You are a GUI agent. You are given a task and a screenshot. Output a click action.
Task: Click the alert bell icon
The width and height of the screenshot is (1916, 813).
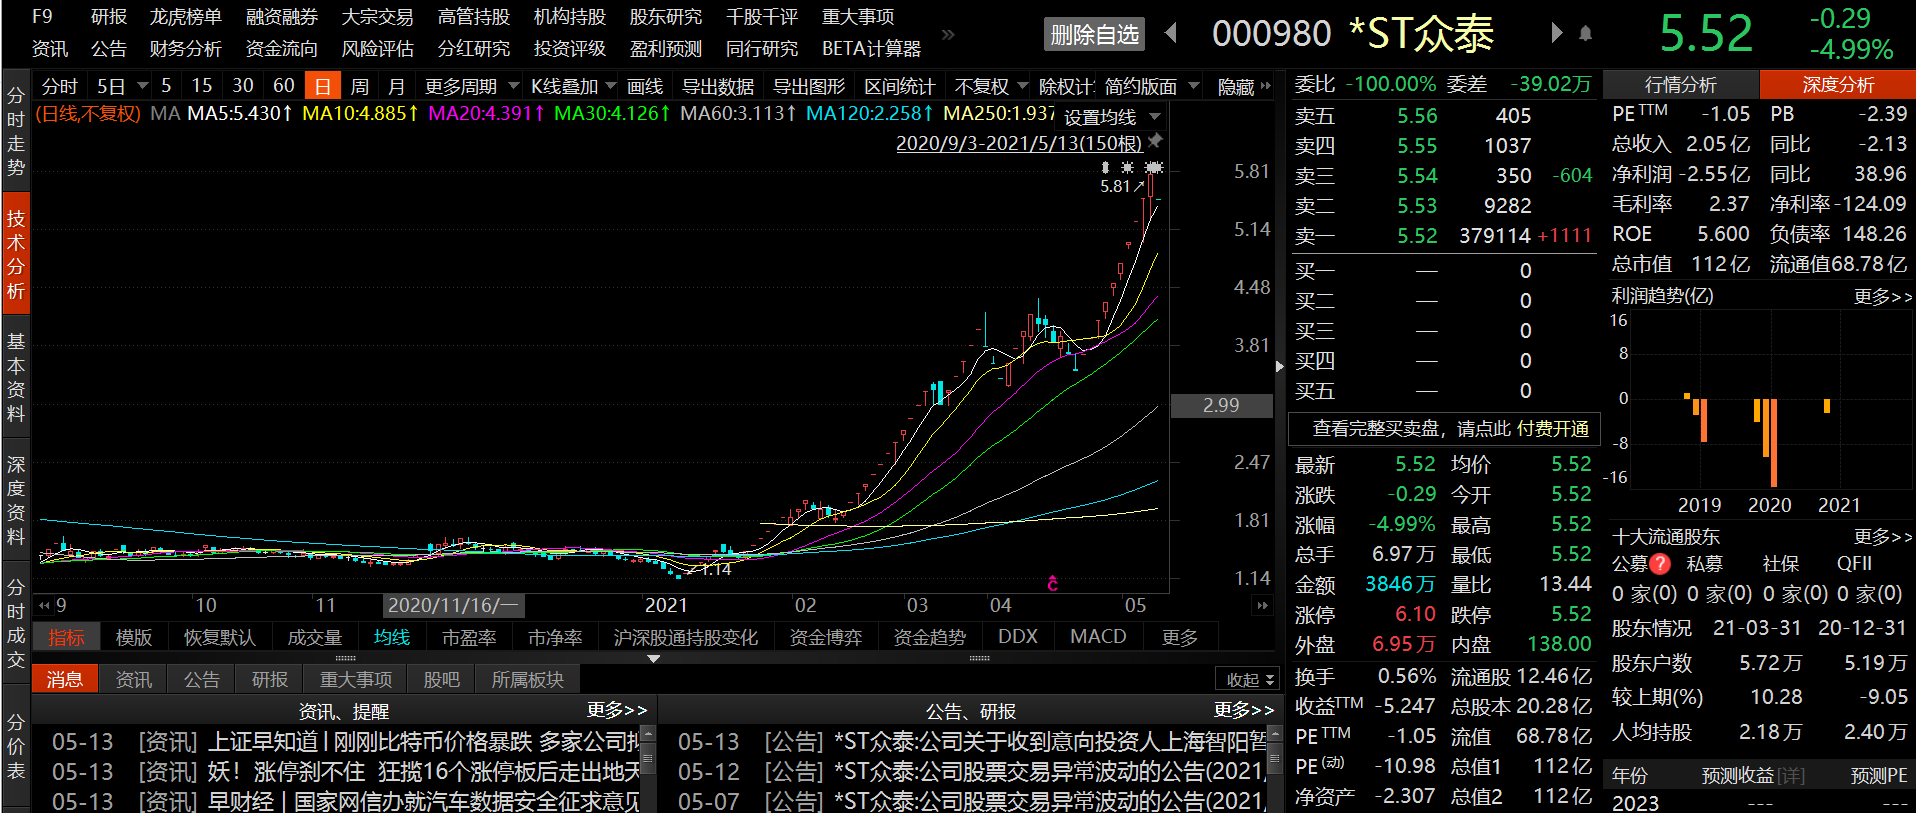tap(1585, 34)
